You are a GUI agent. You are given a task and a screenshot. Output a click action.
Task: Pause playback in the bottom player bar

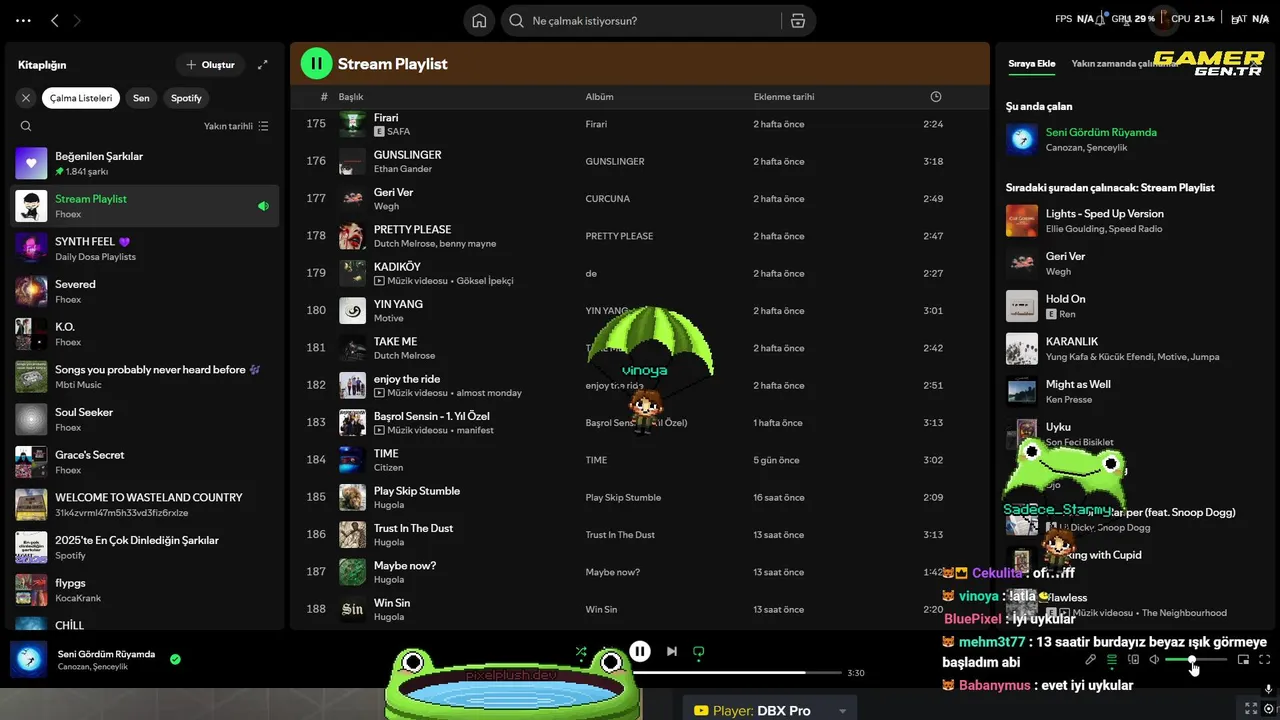coord(640,651)
